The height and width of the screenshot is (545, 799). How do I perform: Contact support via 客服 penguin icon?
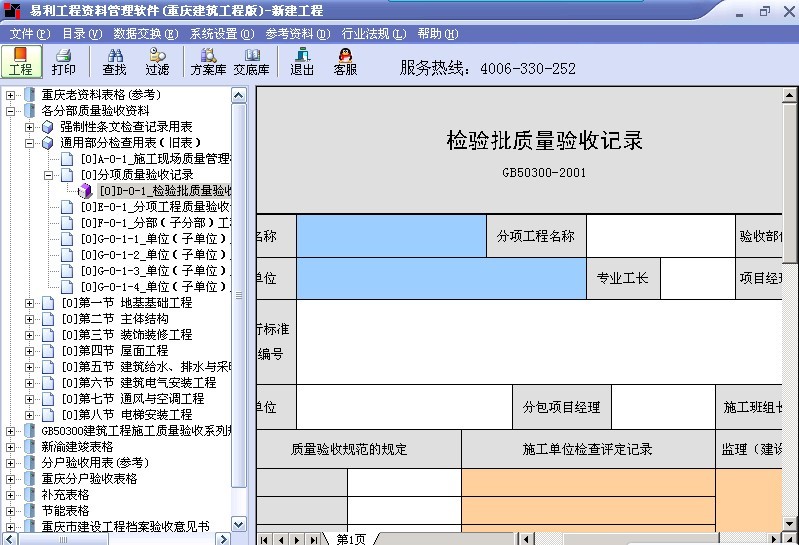pos(345,61)
